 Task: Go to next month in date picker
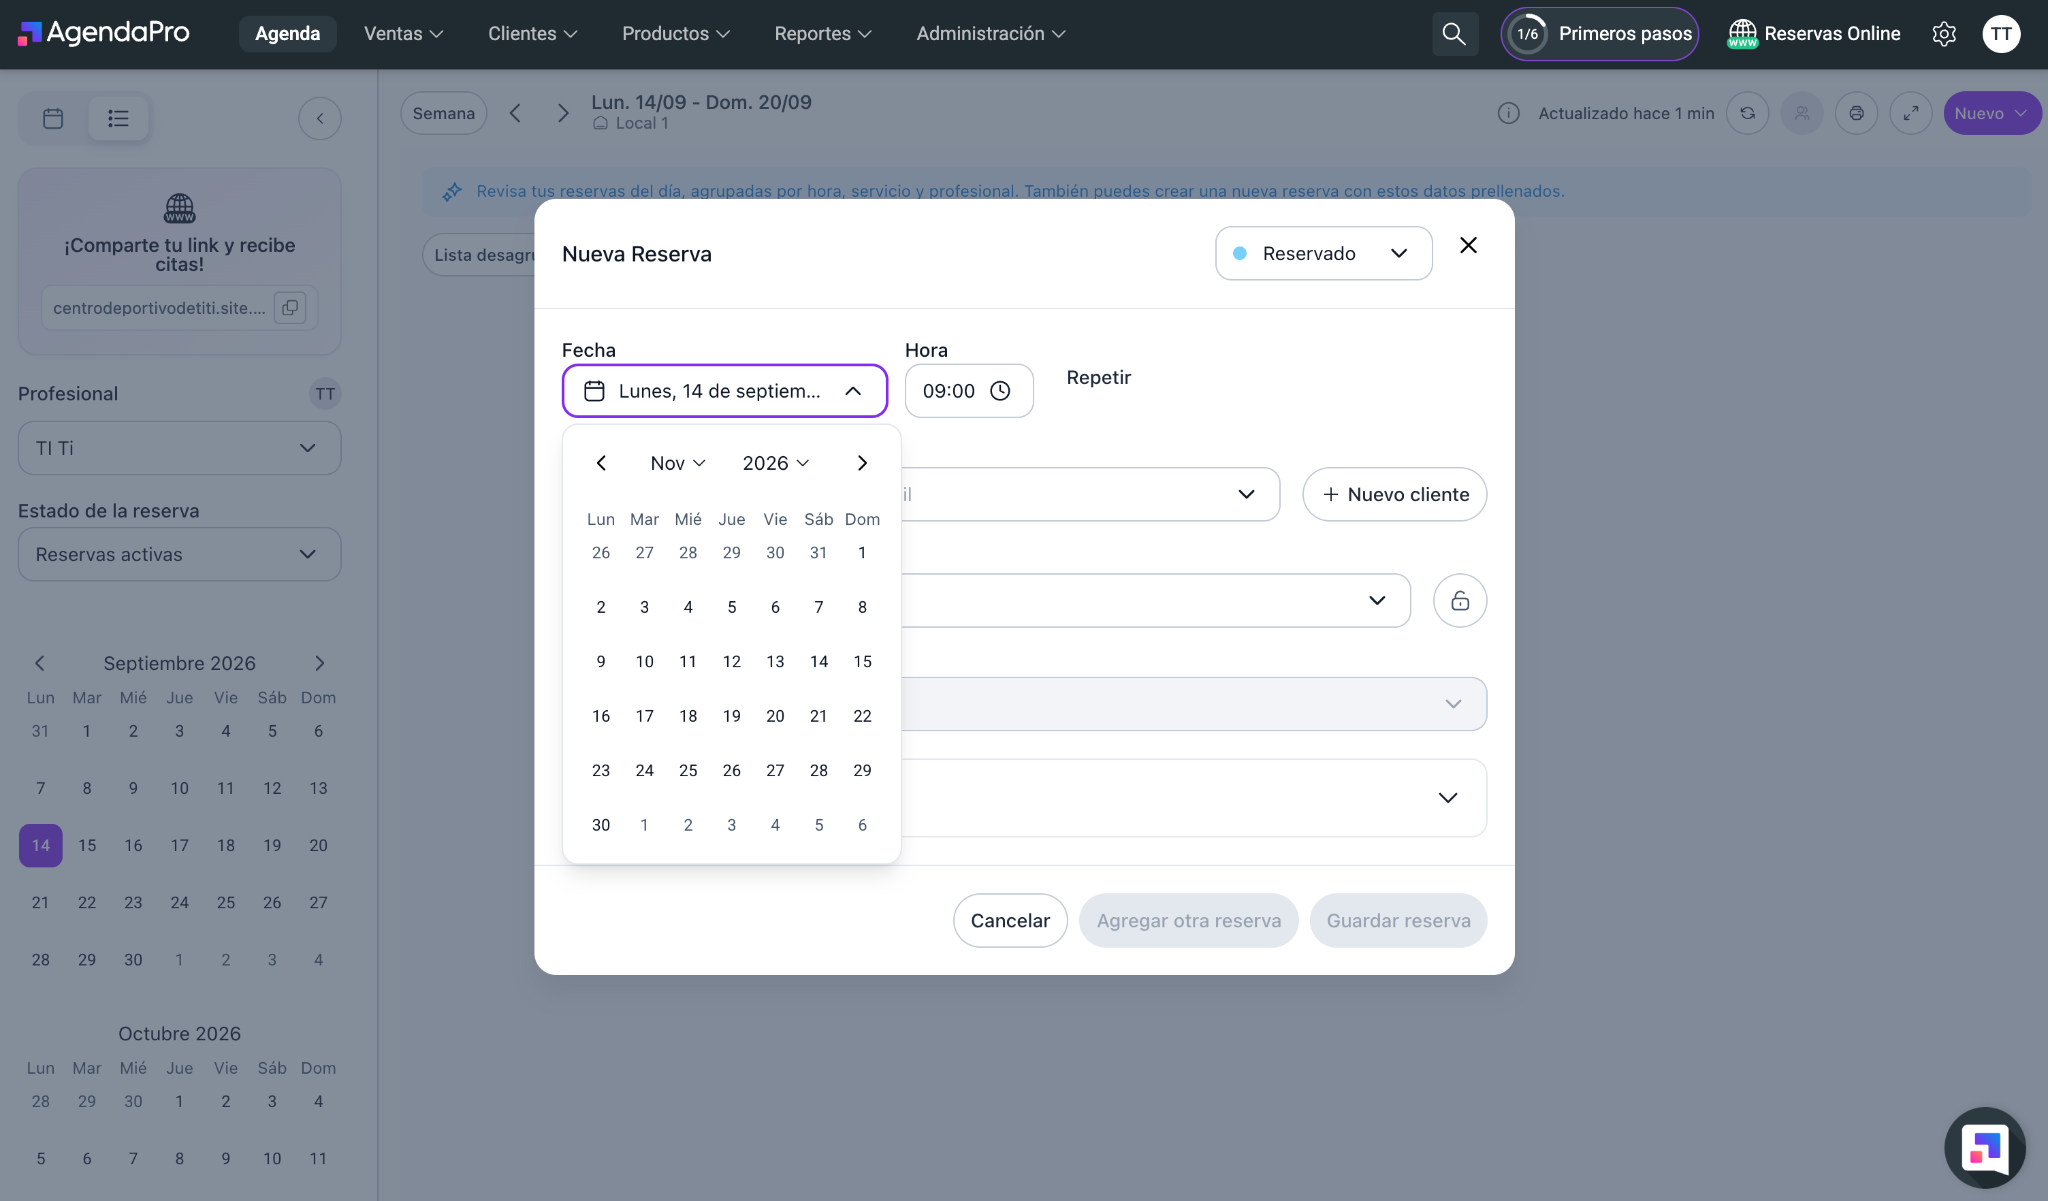coord(862,463)
